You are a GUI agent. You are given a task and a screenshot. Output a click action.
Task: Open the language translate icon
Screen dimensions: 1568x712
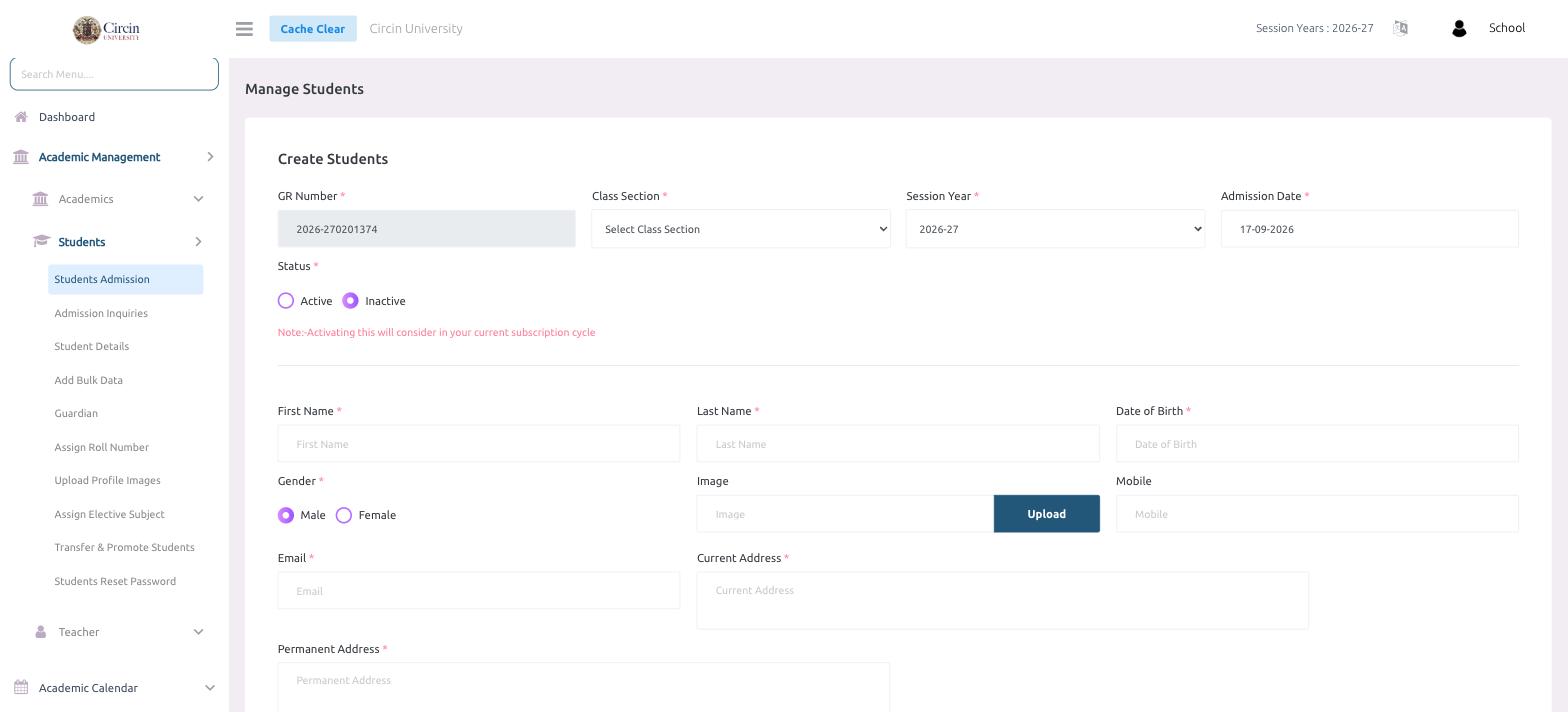click(1400, 28)
